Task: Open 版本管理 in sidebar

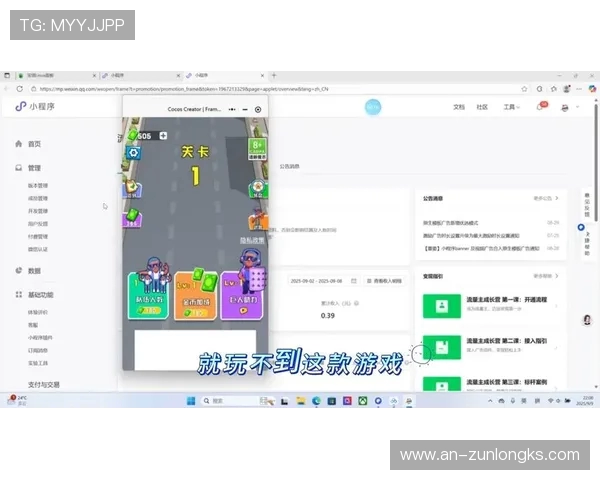Action: 38,186
